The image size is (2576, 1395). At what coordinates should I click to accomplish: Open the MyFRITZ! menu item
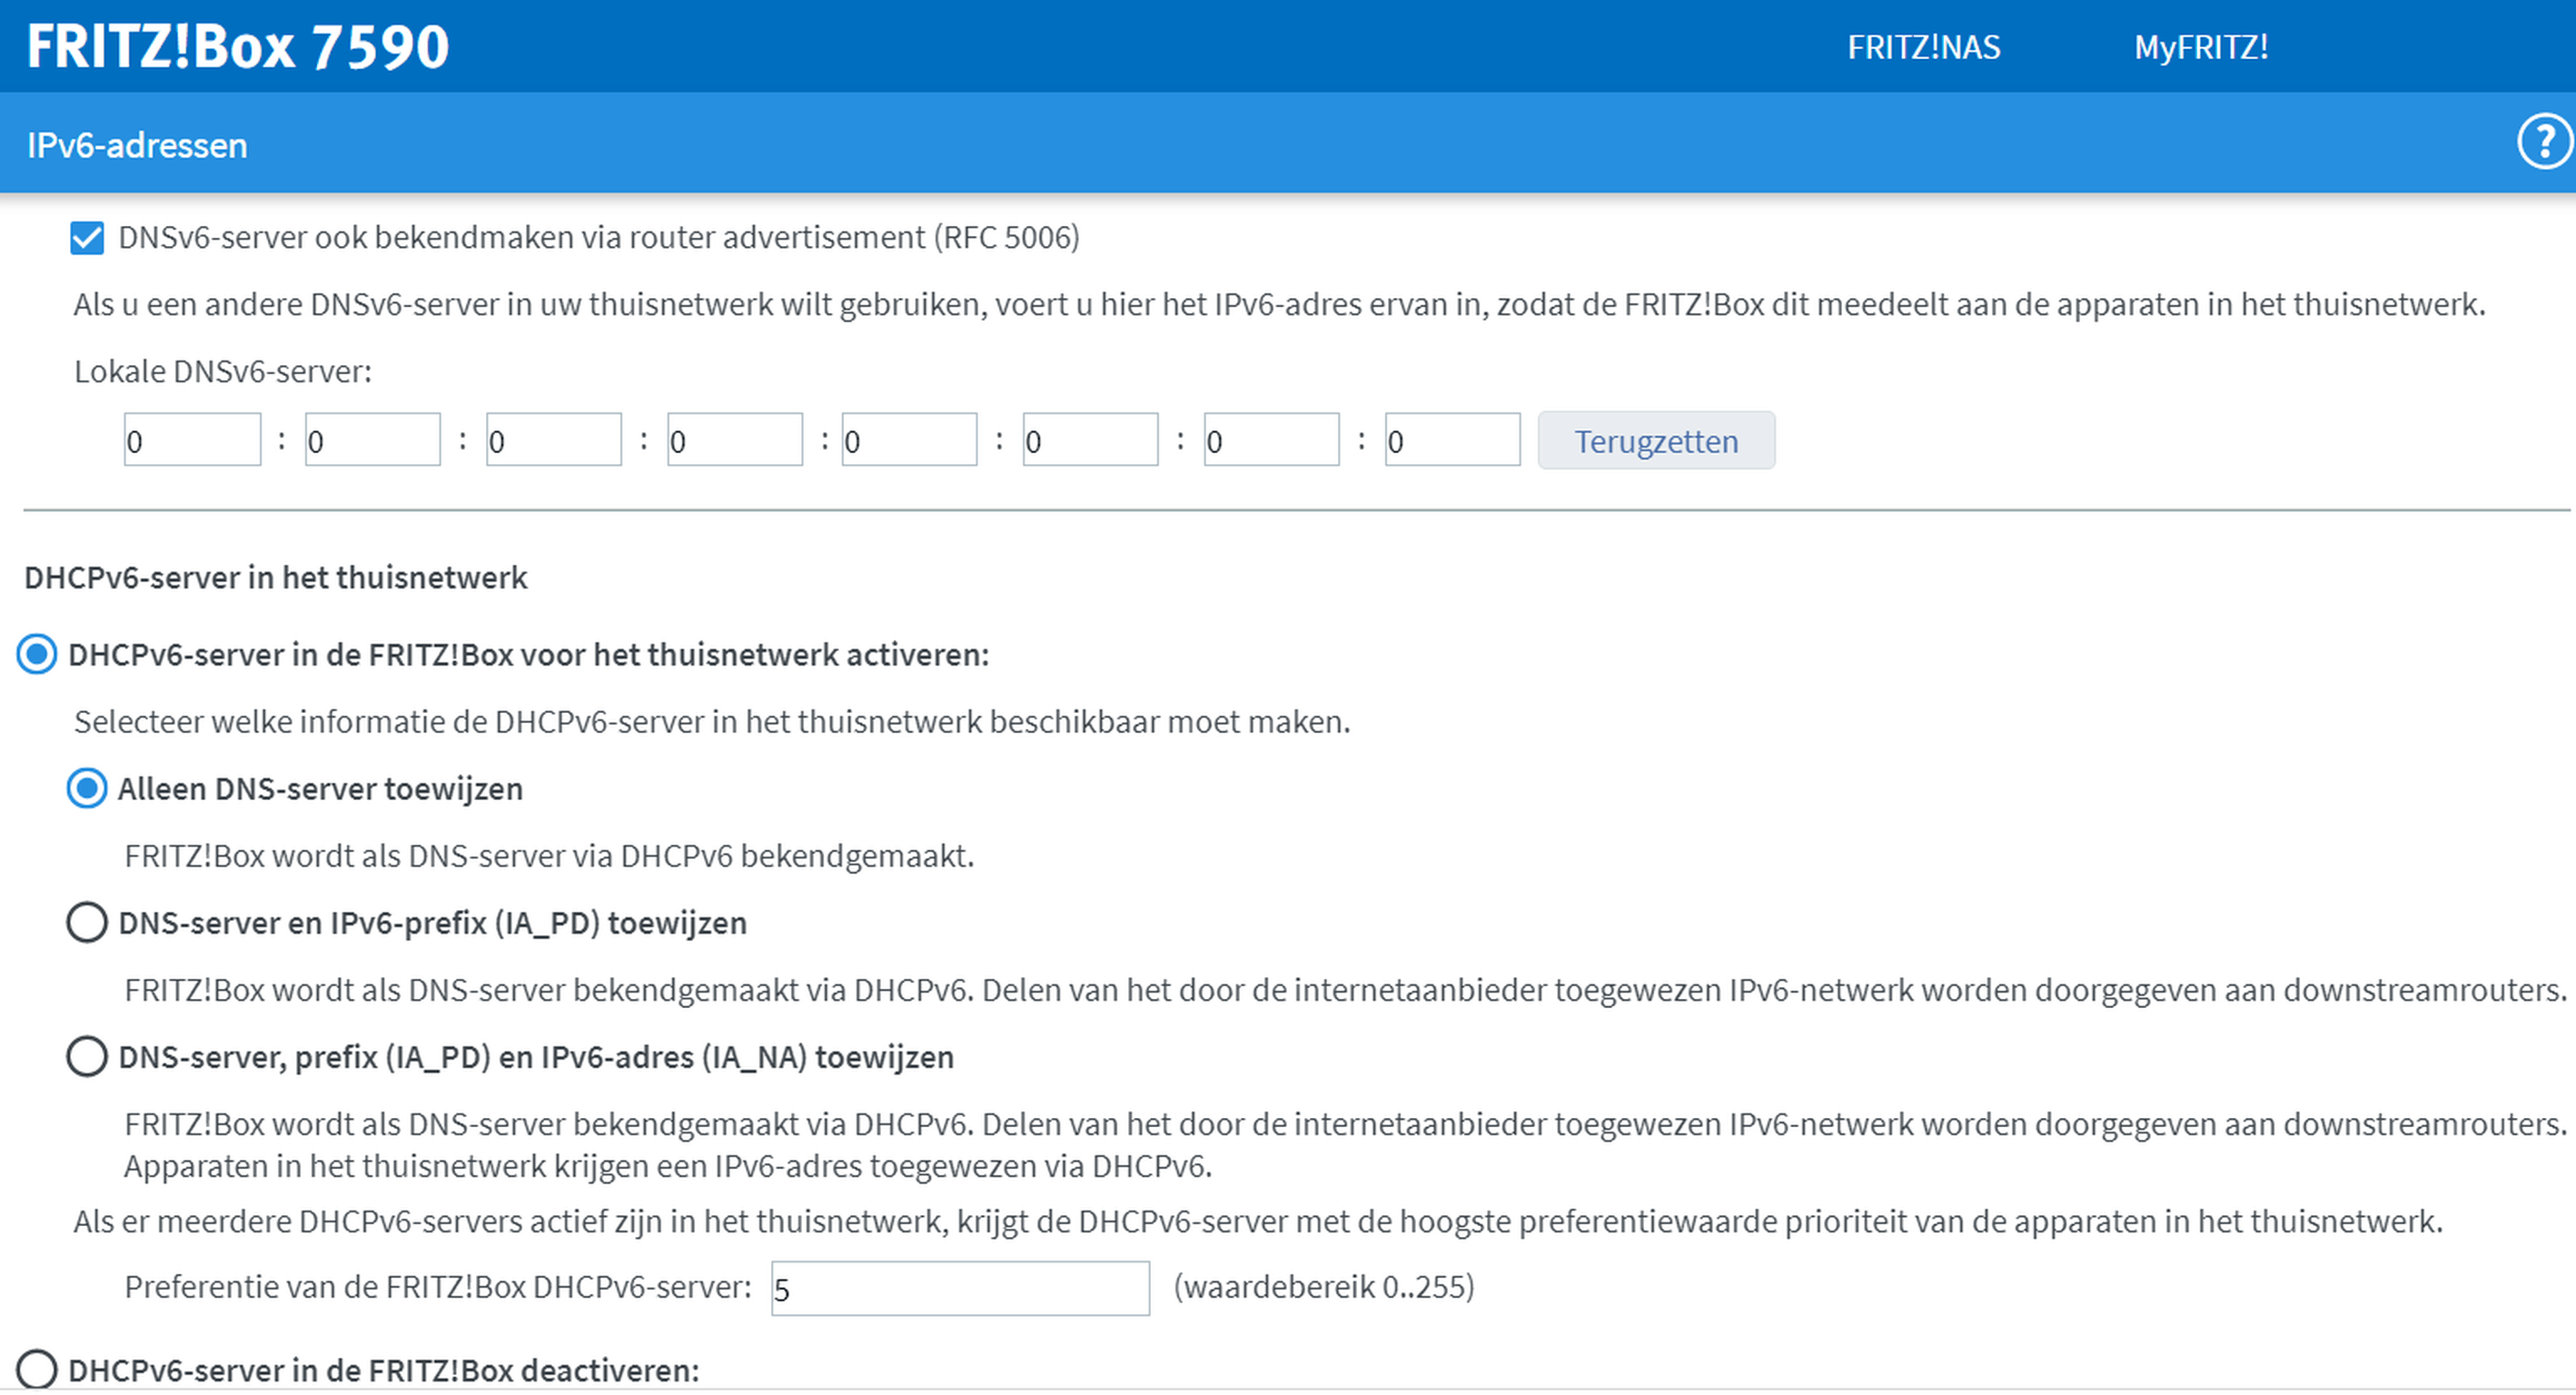pyautogui.click(x=2200, y=47)
